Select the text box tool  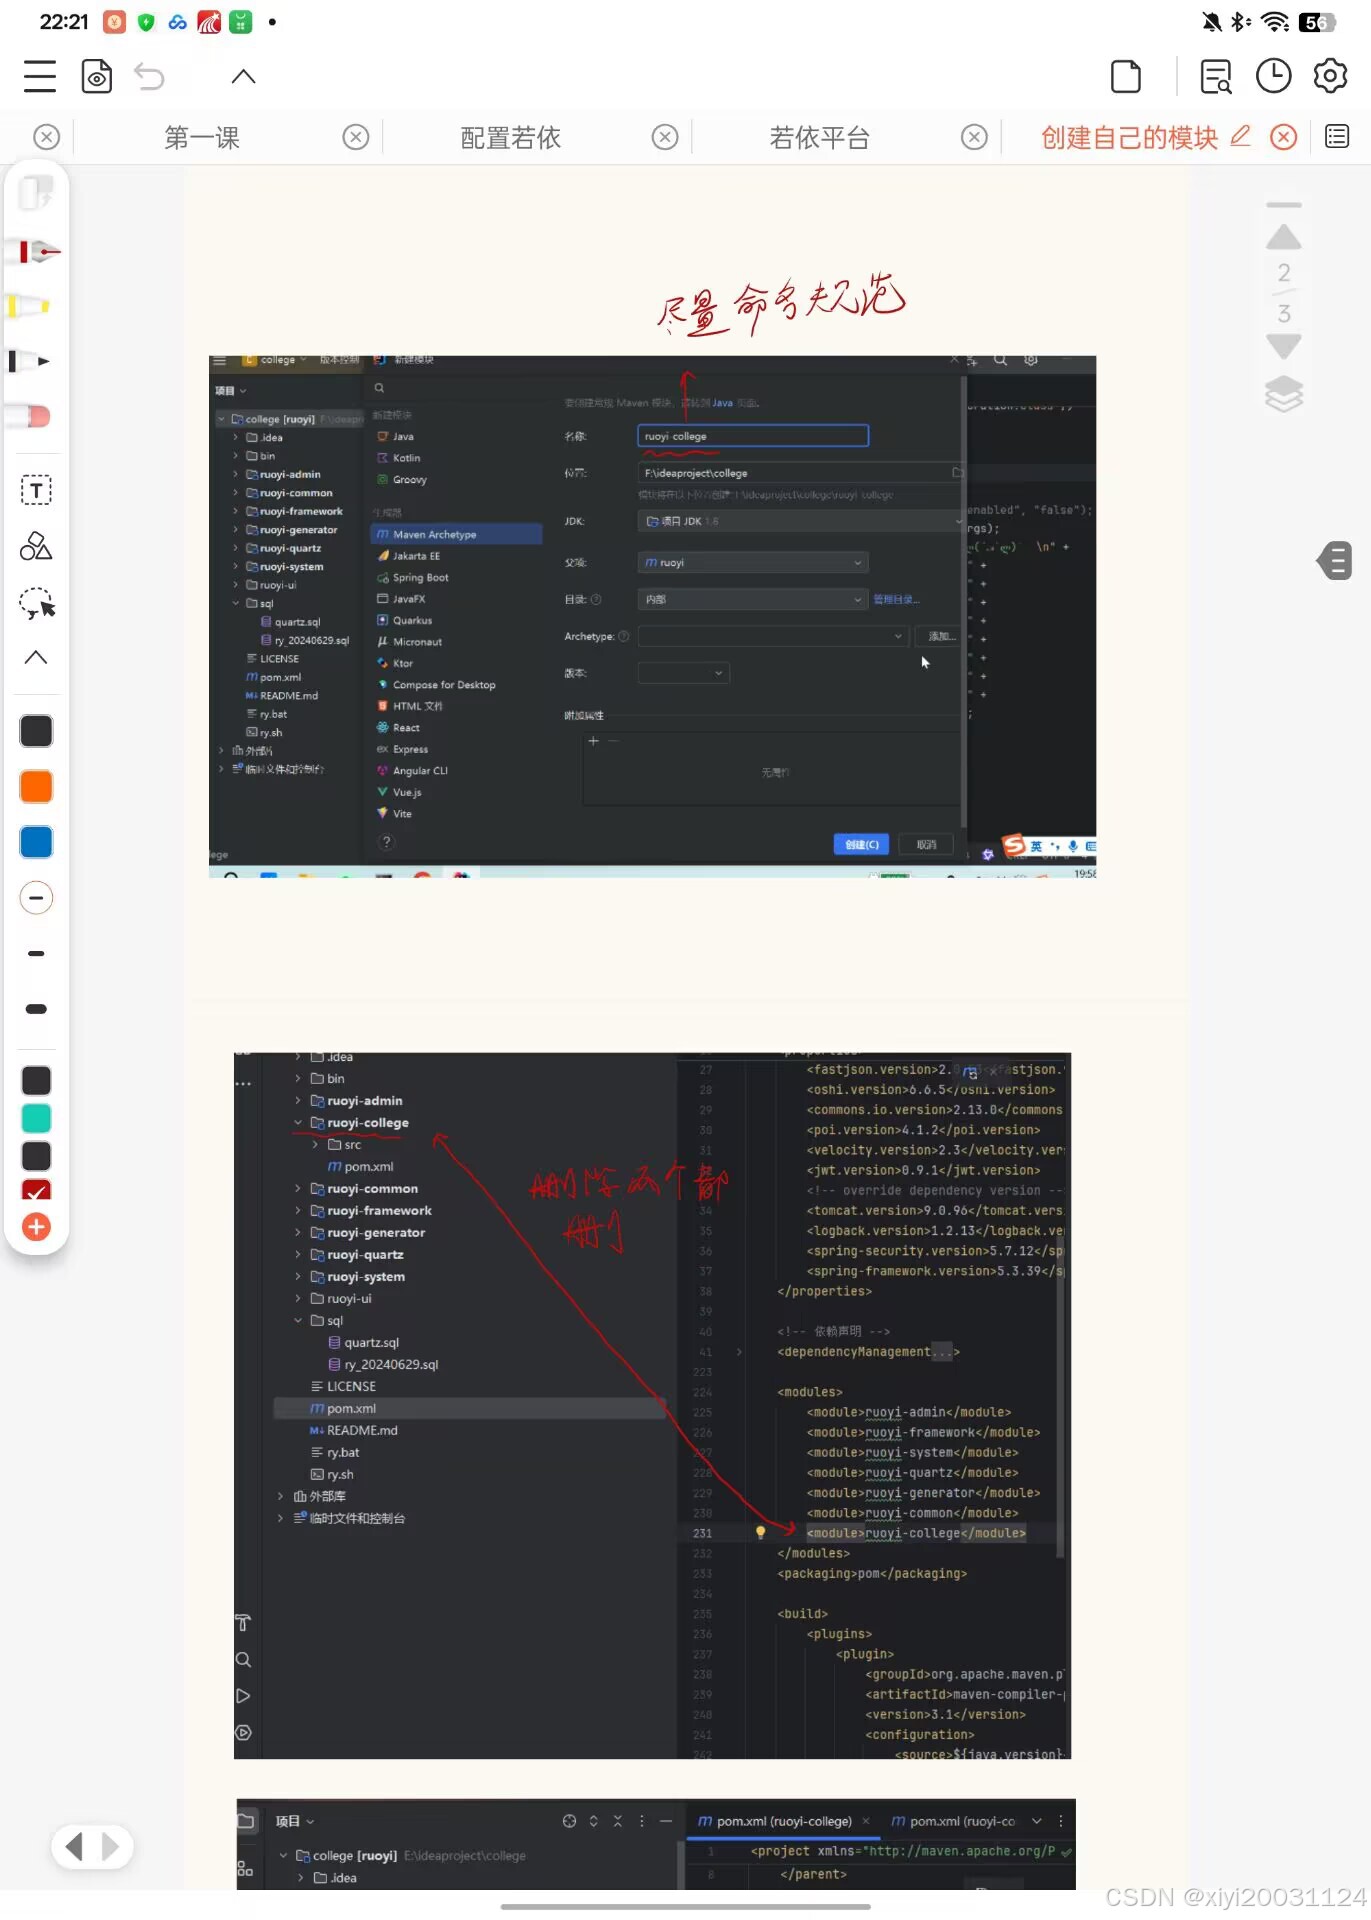point(36,490)
